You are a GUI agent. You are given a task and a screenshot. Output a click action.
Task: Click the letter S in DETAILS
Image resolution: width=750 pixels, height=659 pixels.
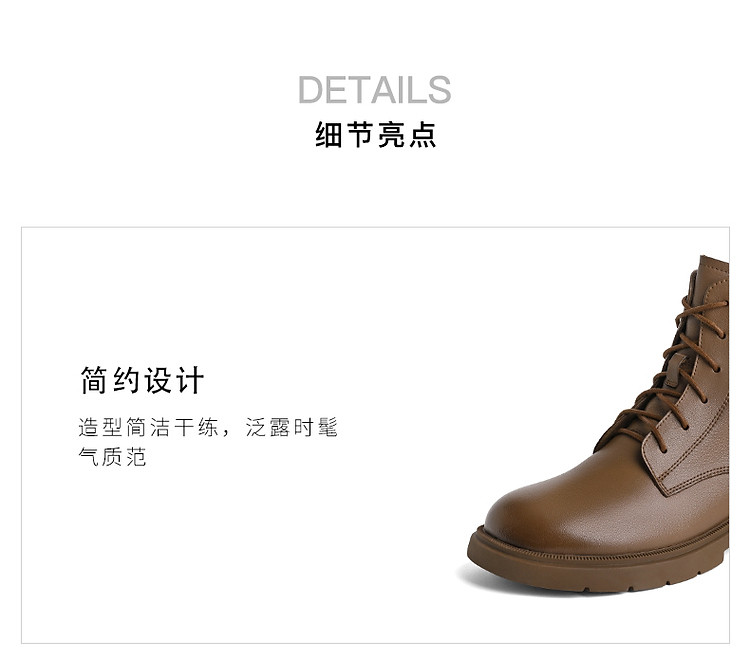440,90
